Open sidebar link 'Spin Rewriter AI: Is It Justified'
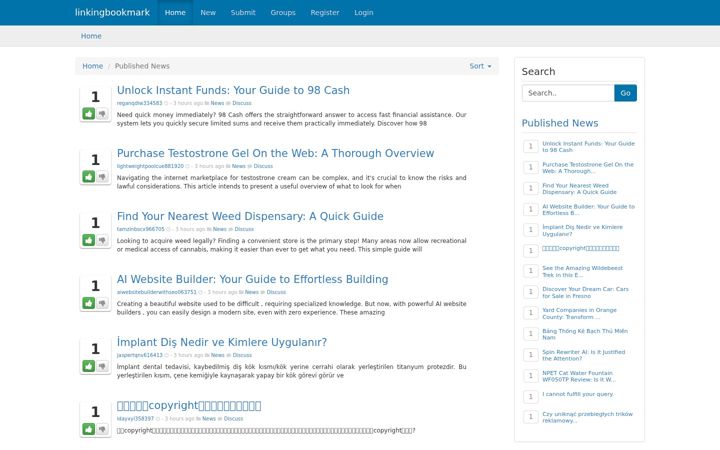 coord(584,355)
